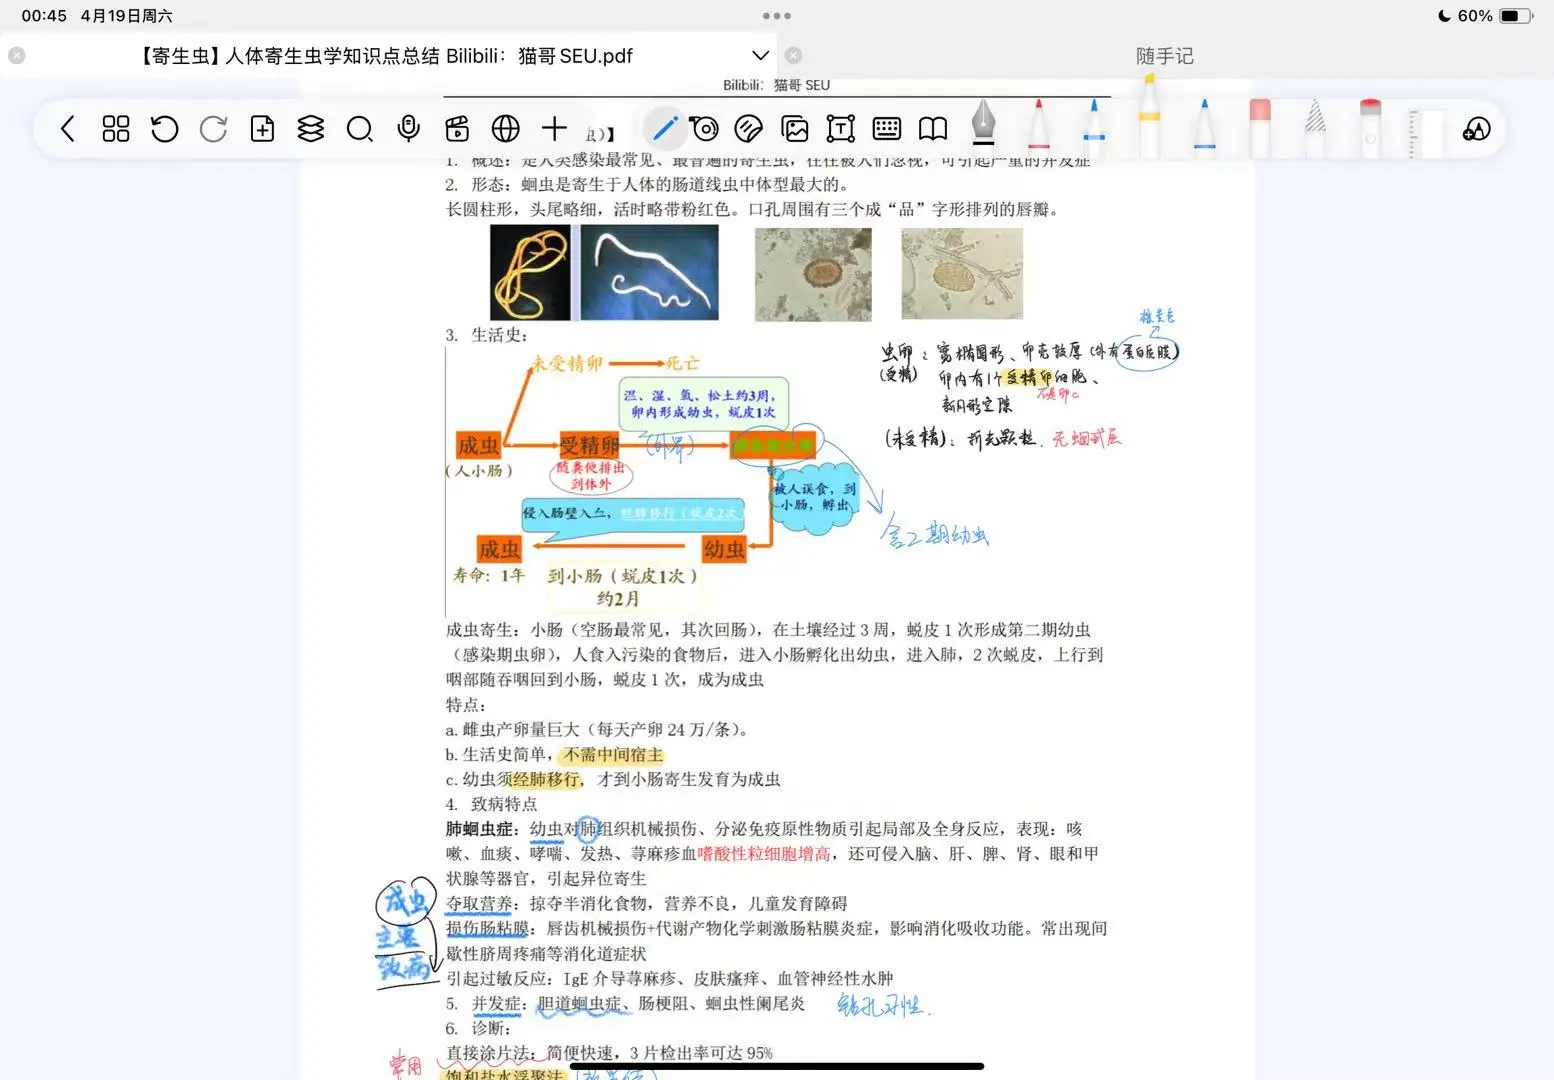
Task: Switch to keyboard typing input
Action: (x=887, y=129)
